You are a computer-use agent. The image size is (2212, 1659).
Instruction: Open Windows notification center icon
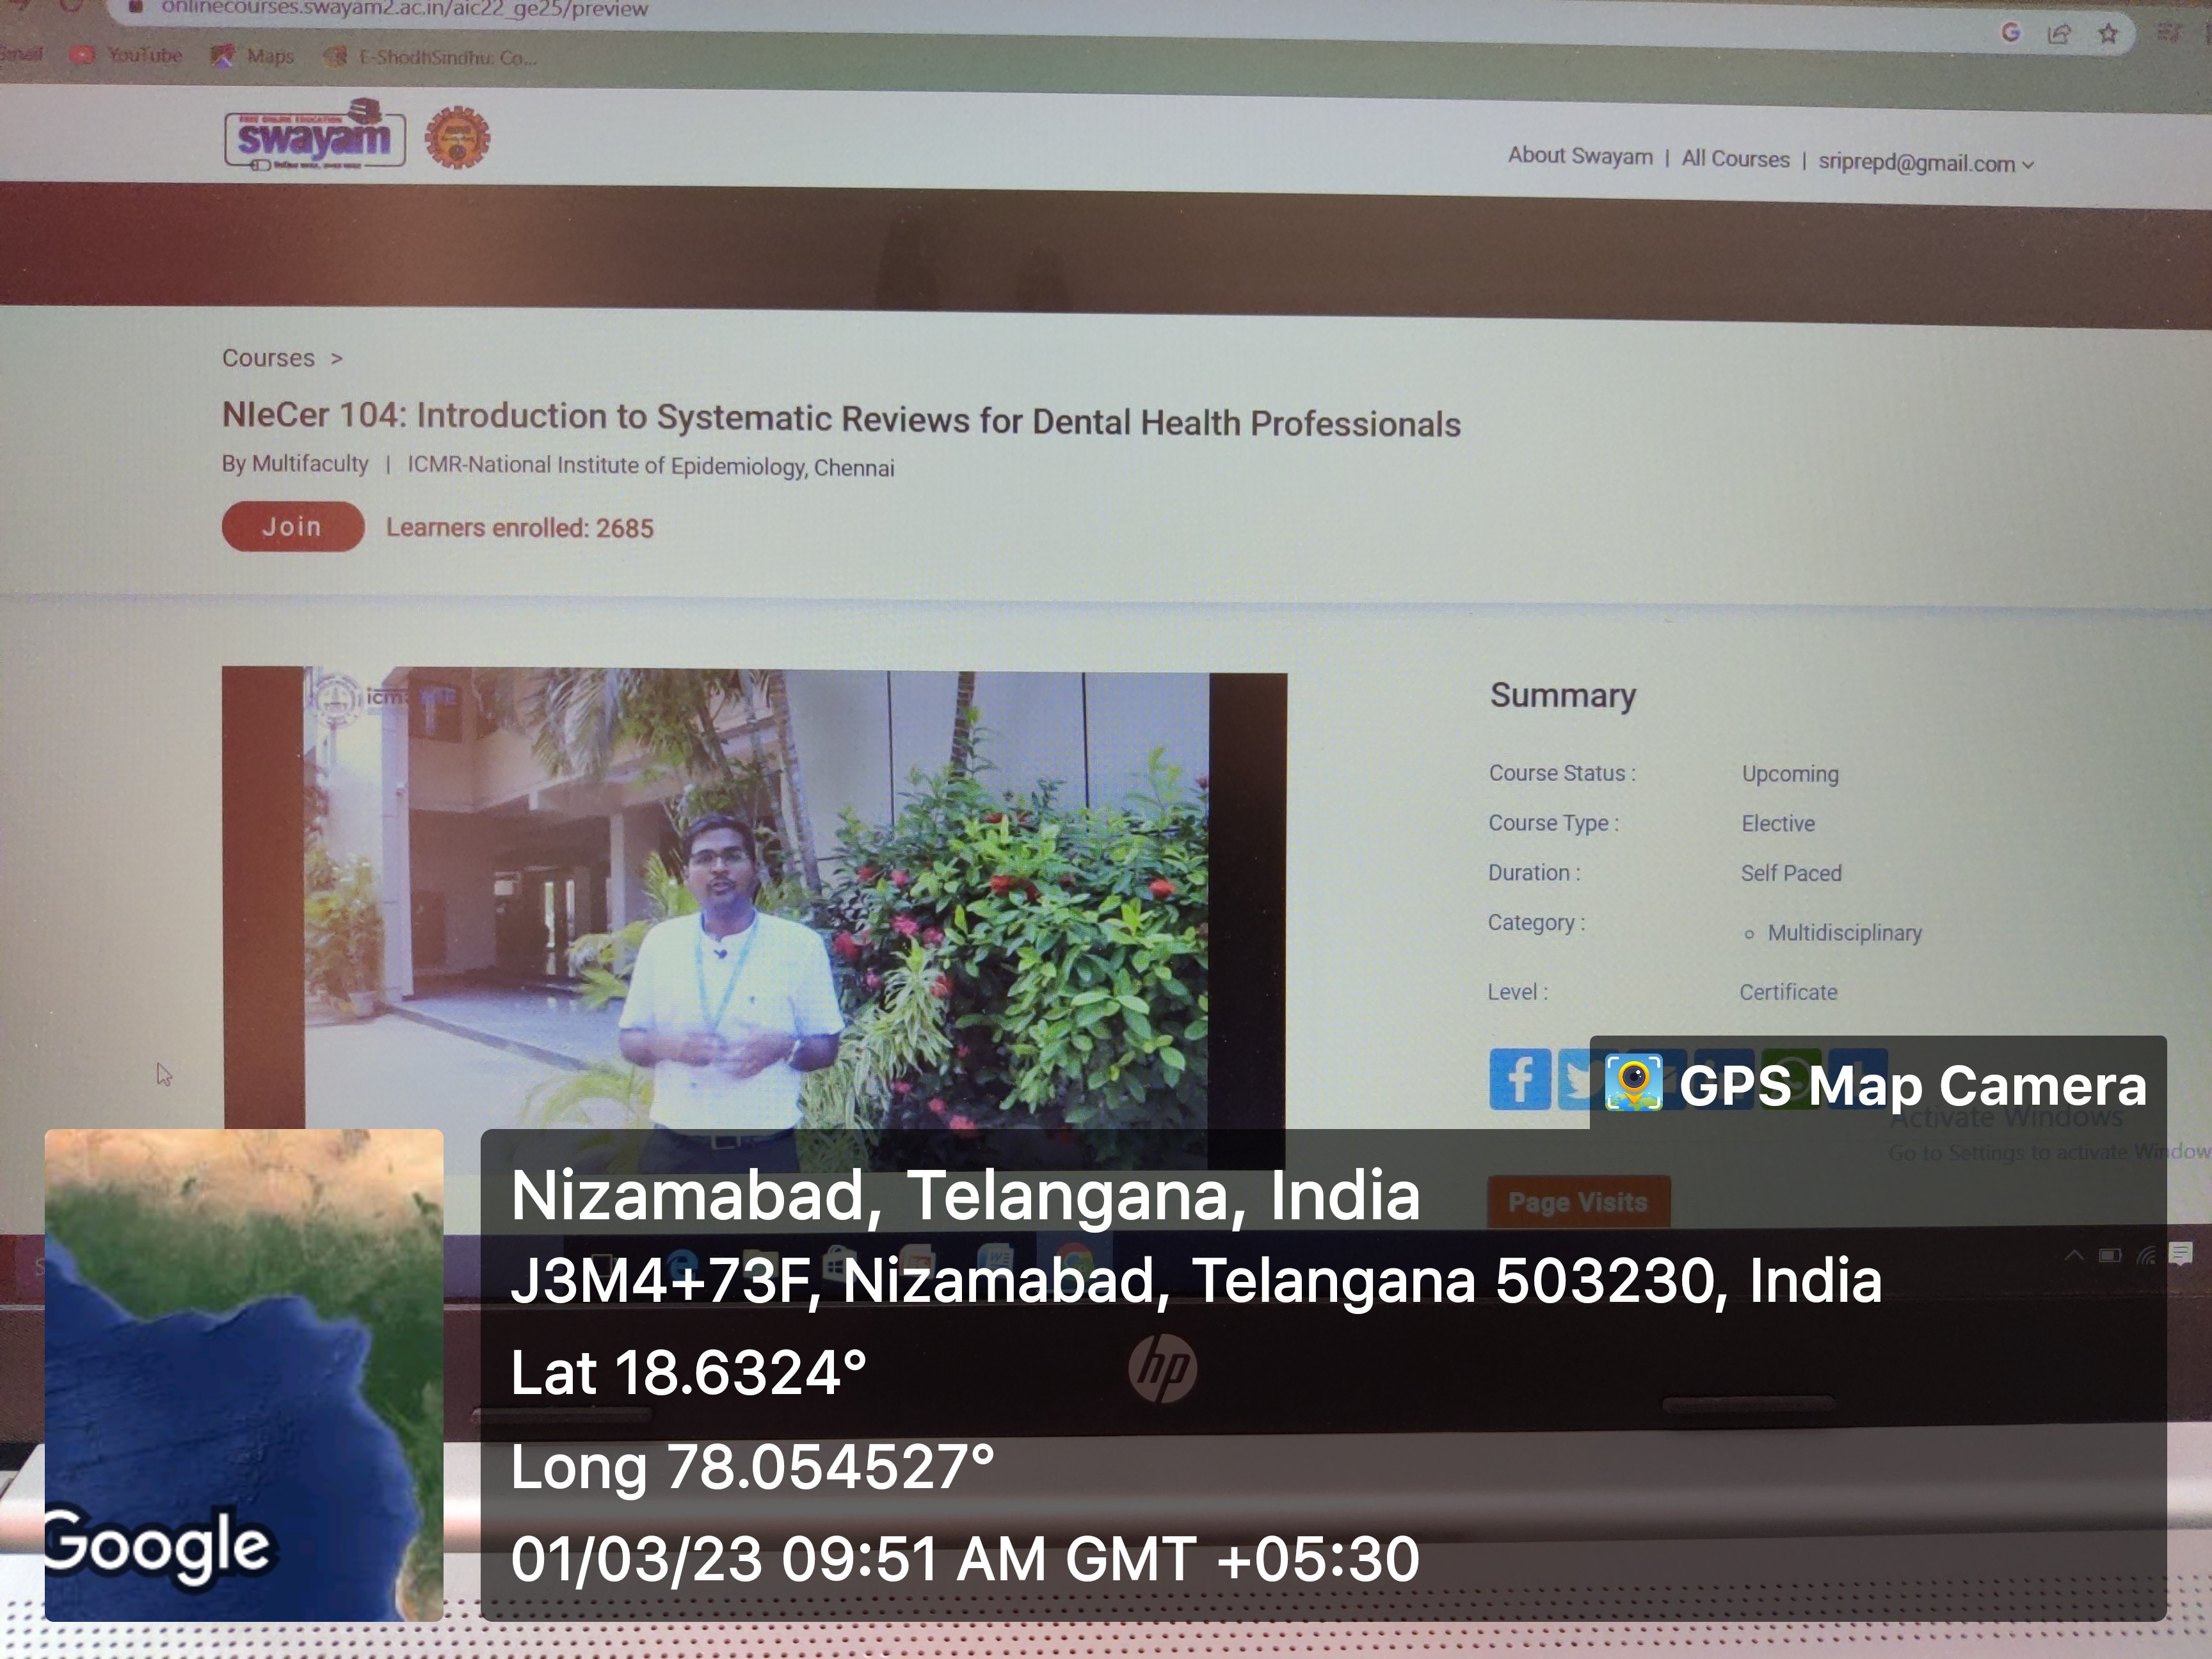2181,1253
